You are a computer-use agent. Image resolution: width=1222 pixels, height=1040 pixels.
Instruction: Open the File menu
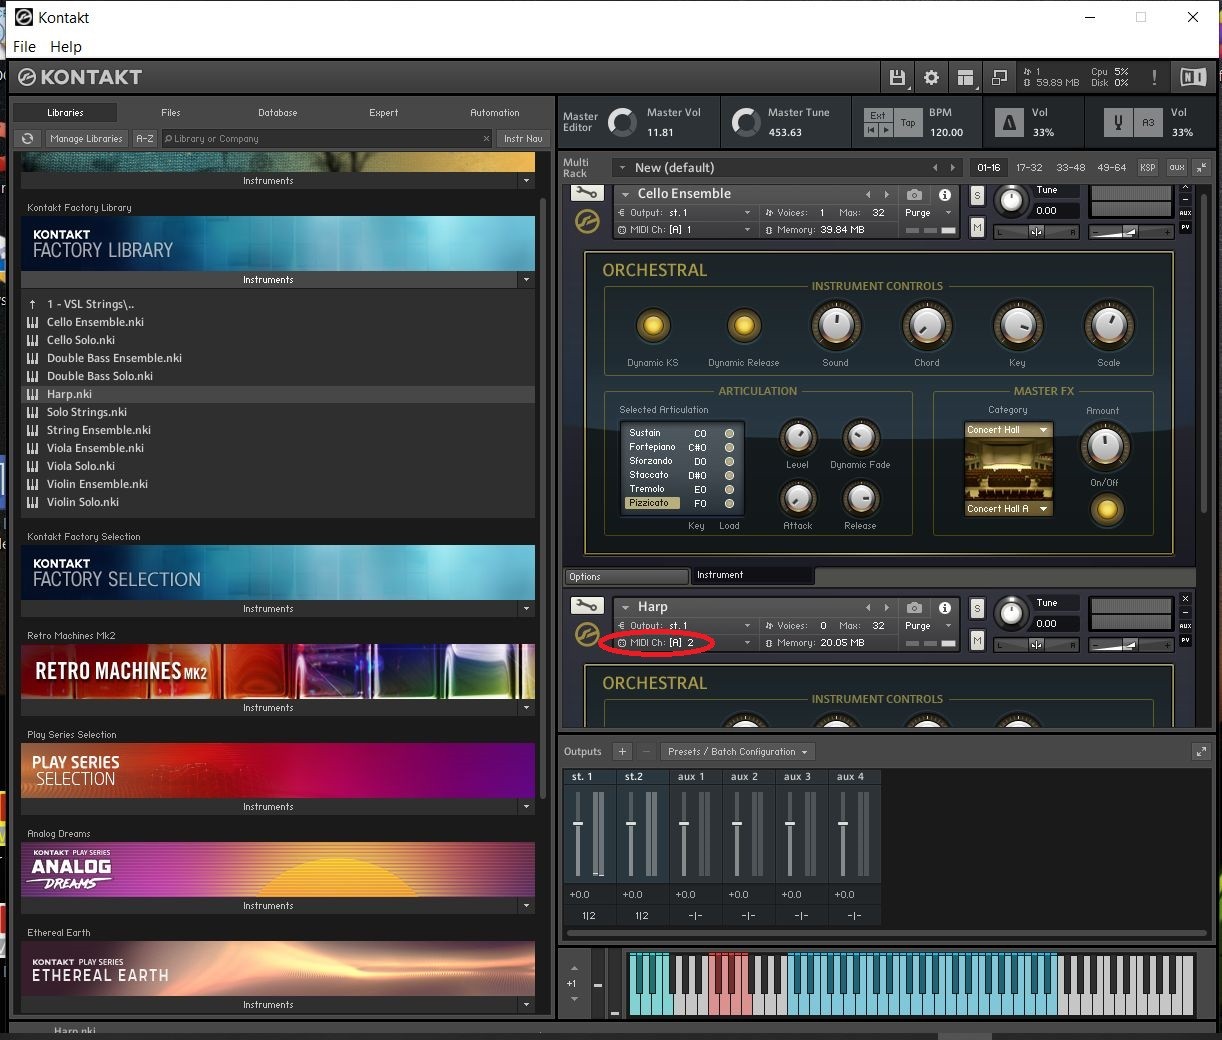[24, 47]
